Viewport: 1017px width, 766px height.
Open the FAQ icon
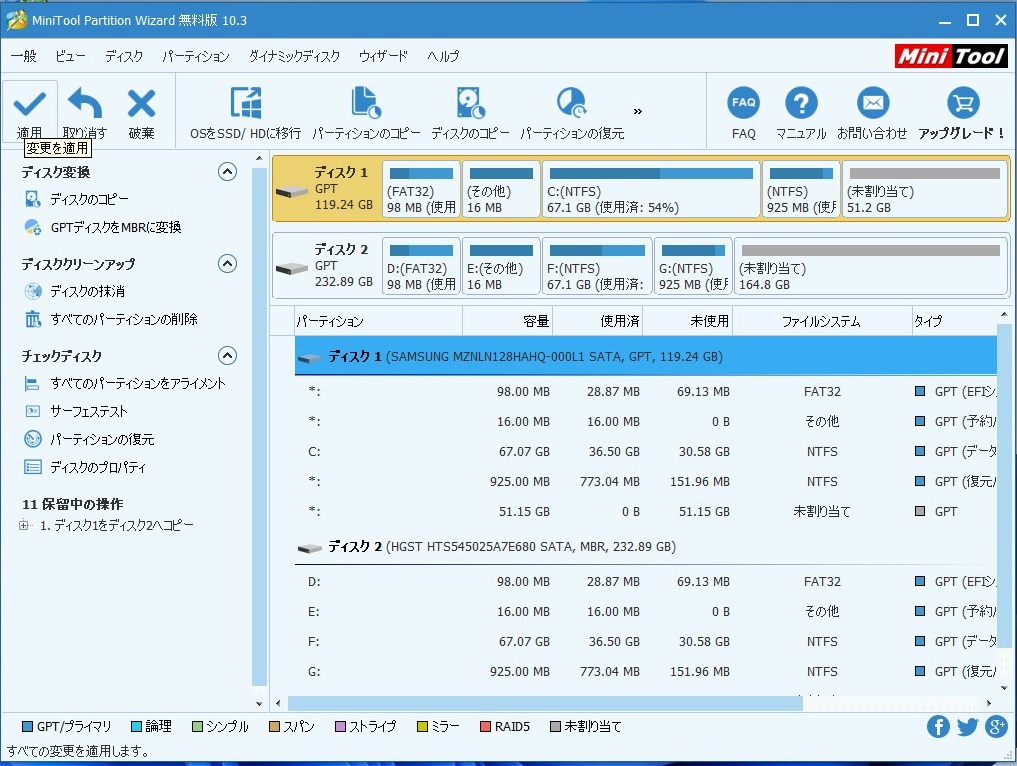point(743,103)
